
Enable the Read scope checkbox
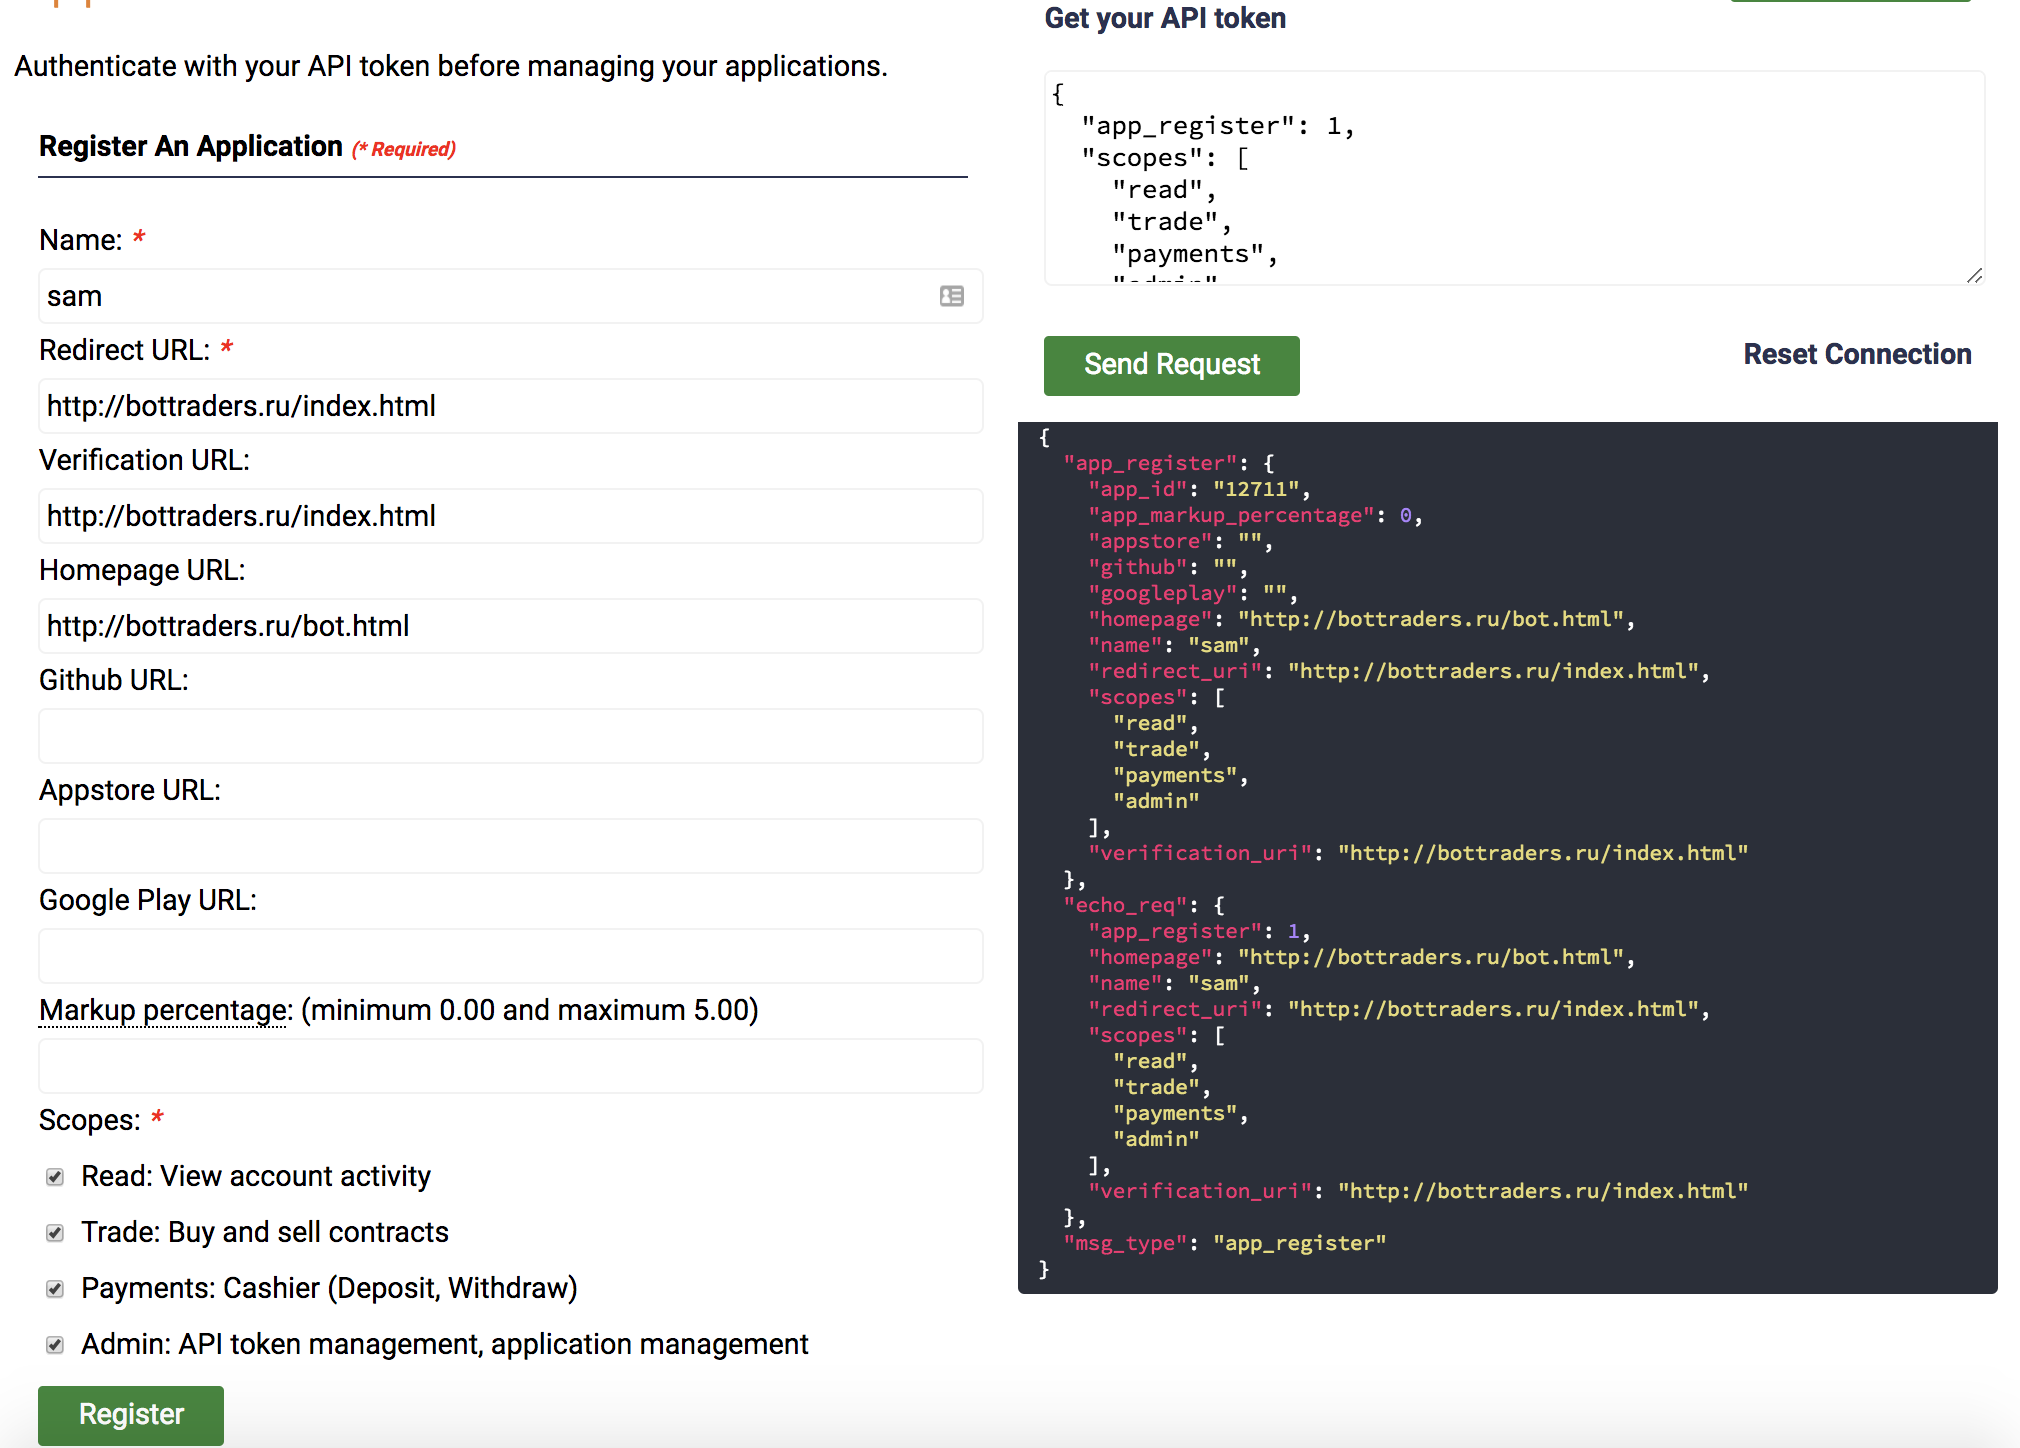[55, 1177]
